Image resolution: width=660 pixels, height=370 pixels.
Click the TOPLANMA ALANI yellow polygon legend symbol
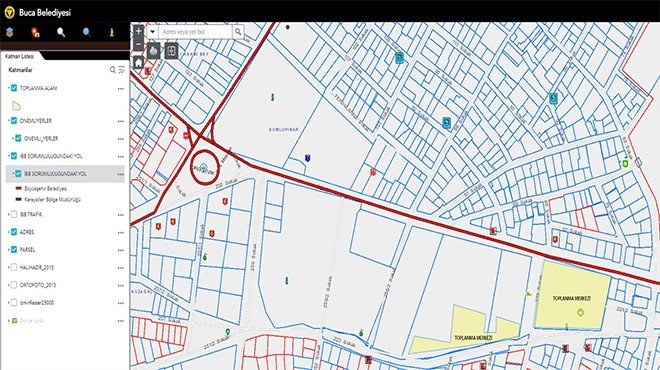click(16, 106)
